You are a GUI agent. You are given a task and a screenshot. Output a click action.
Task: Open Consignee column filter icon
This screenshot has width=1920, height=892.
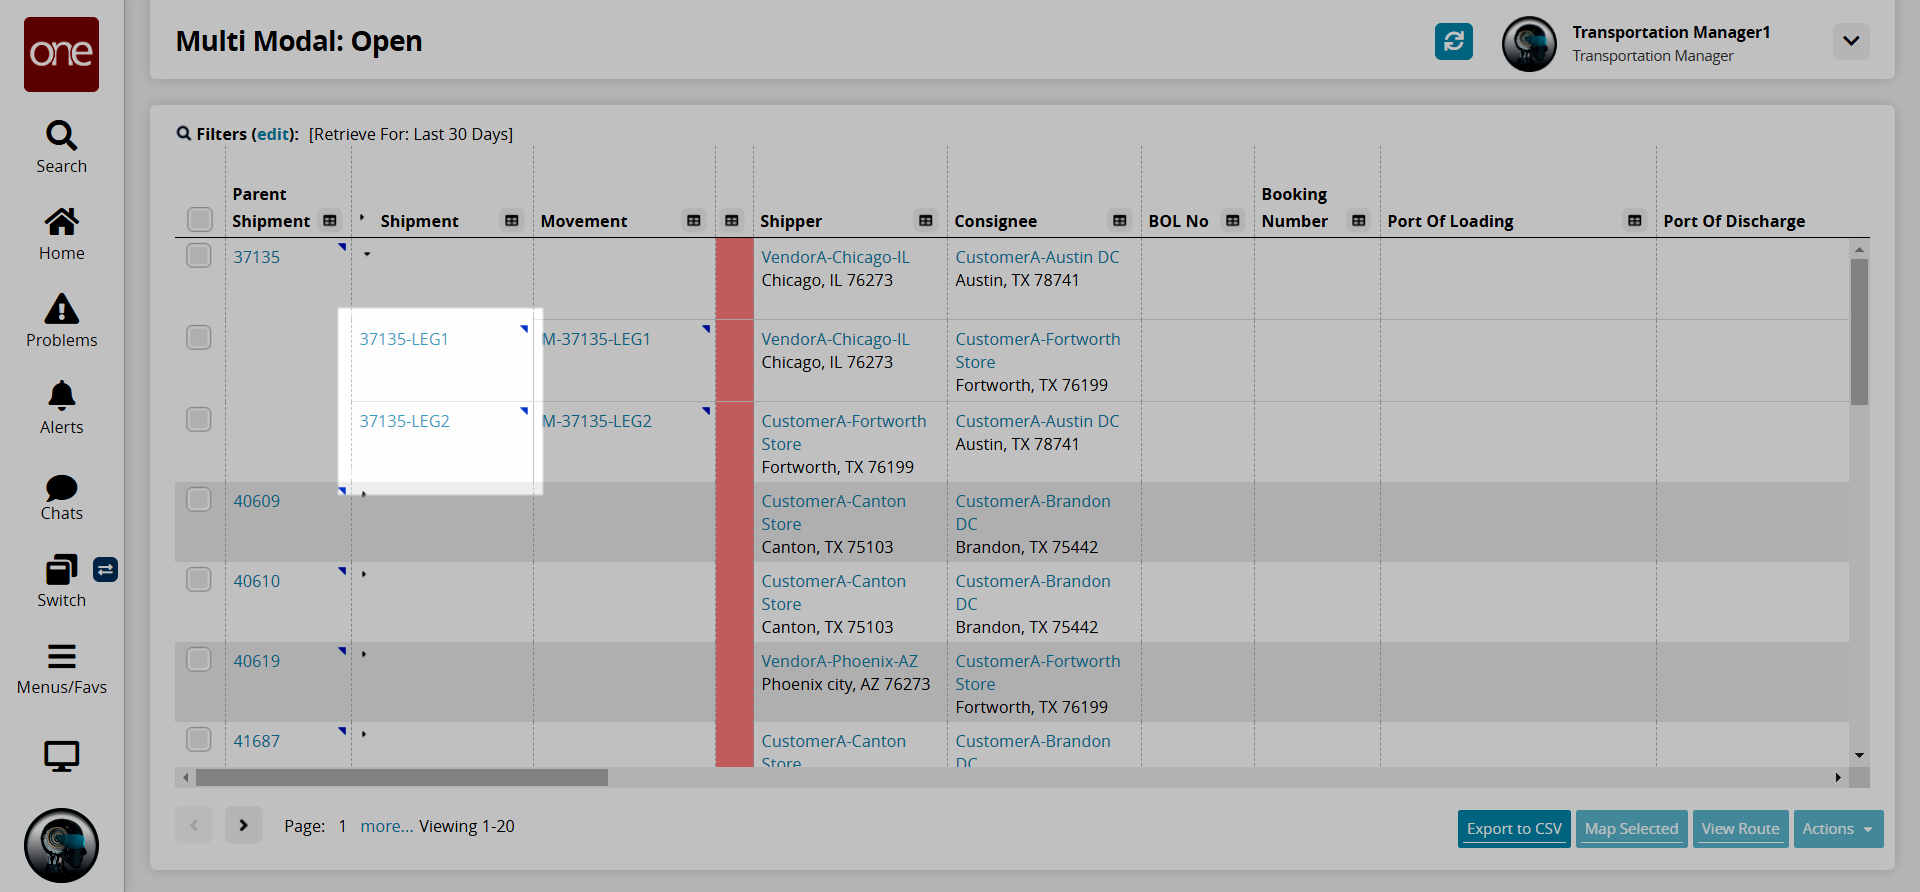coord(1120,220)
